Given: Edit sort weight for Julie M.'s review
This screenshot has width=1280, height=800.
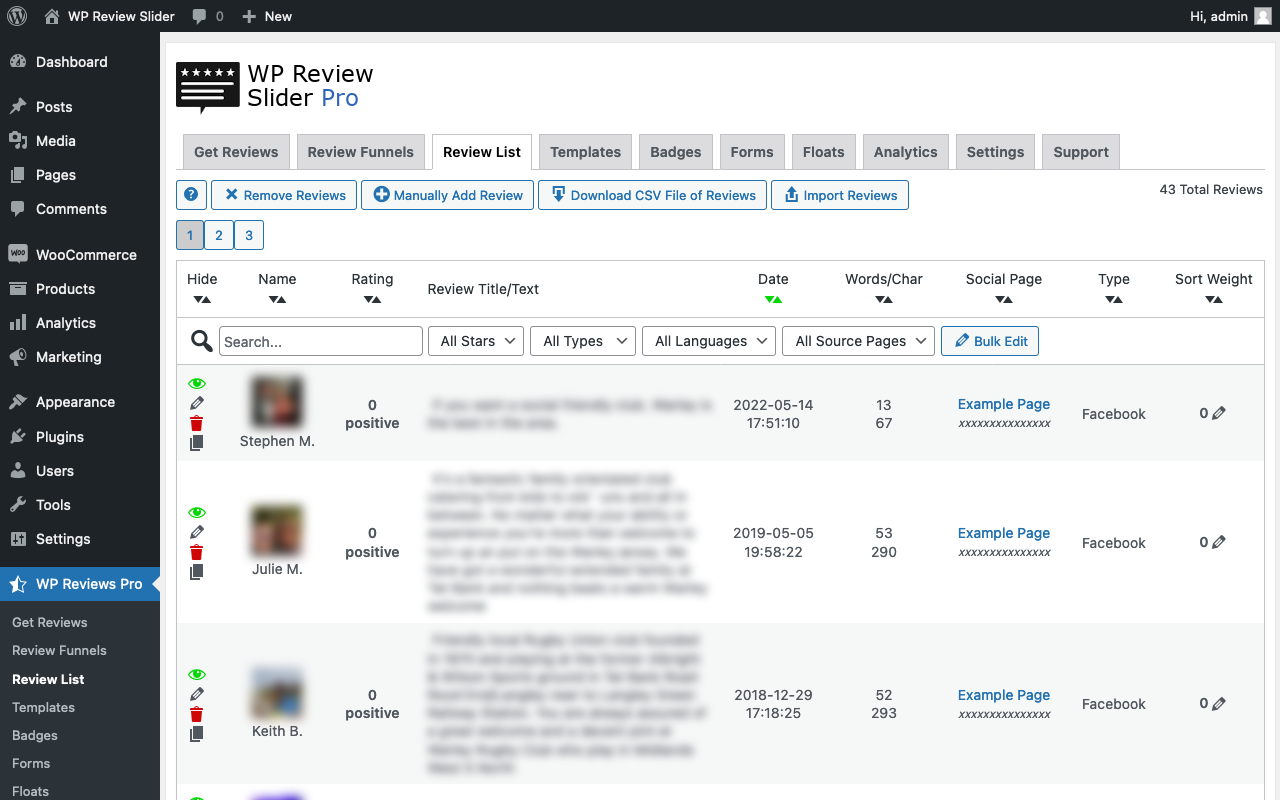Looking at the screenshot, I should pyautogui.click(x=1219, y=542).
